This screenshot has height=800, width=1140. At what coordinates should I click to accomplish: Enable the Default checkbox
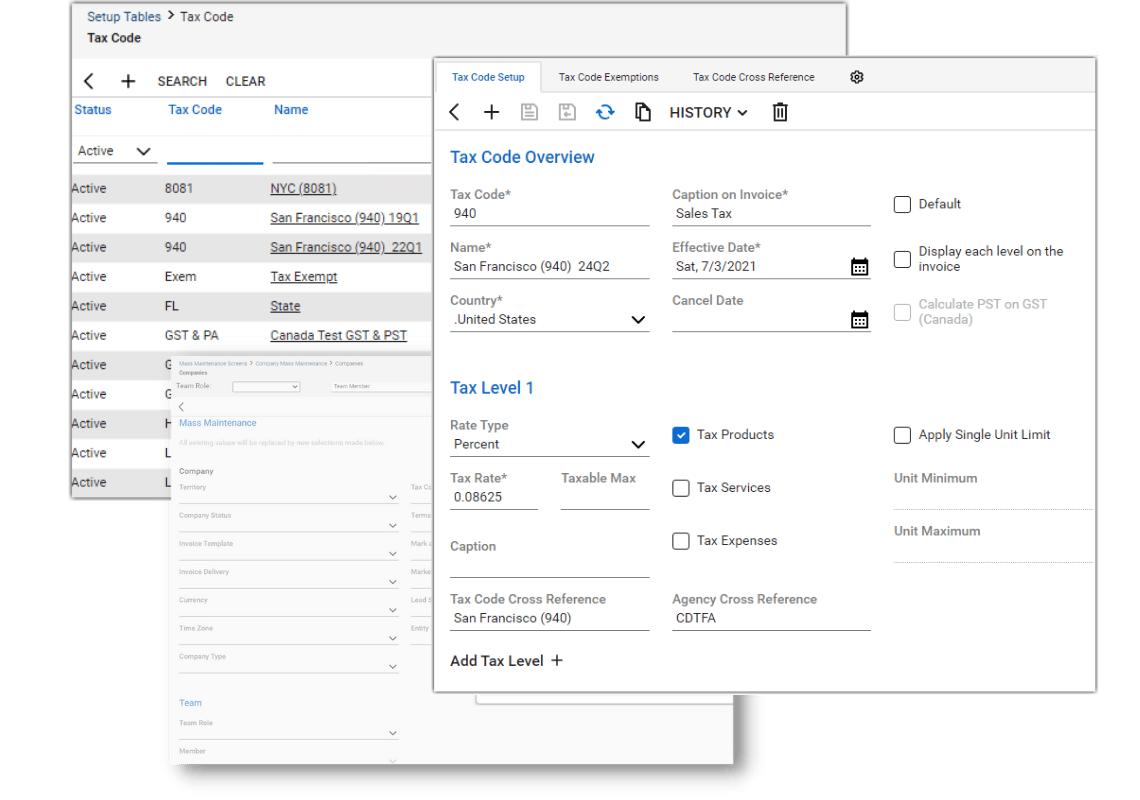click(902, 204)
